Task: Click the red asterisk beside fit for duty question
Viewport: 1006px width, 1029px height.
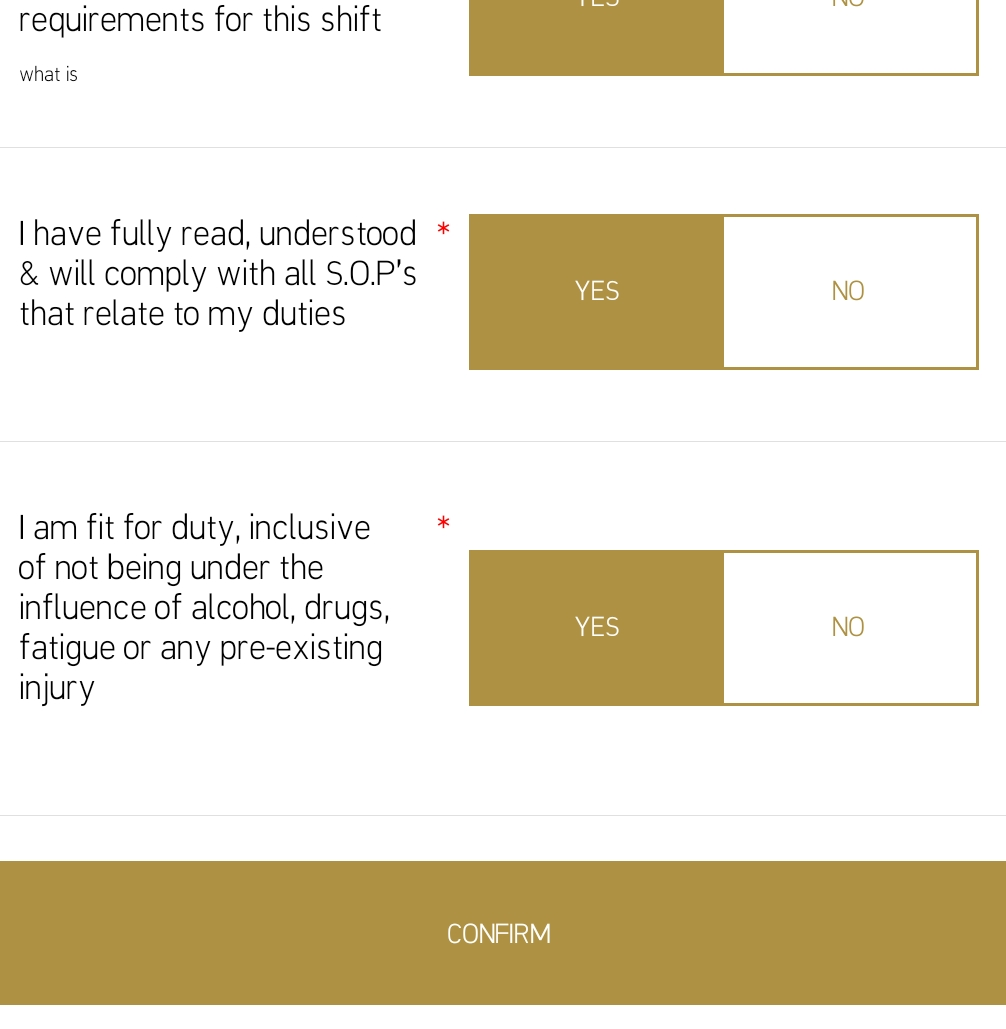Action: pos(443,524)
